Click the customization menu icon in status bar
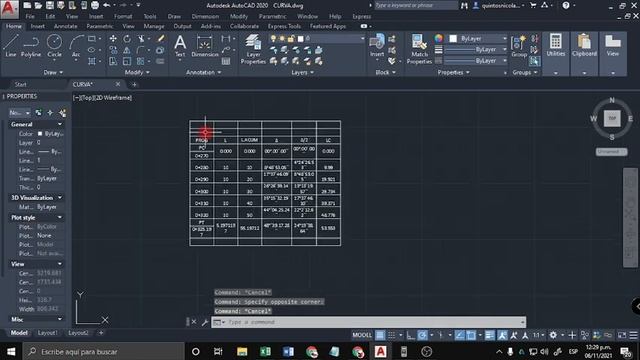This screenshot has width=640, height=360. point(633,335)
